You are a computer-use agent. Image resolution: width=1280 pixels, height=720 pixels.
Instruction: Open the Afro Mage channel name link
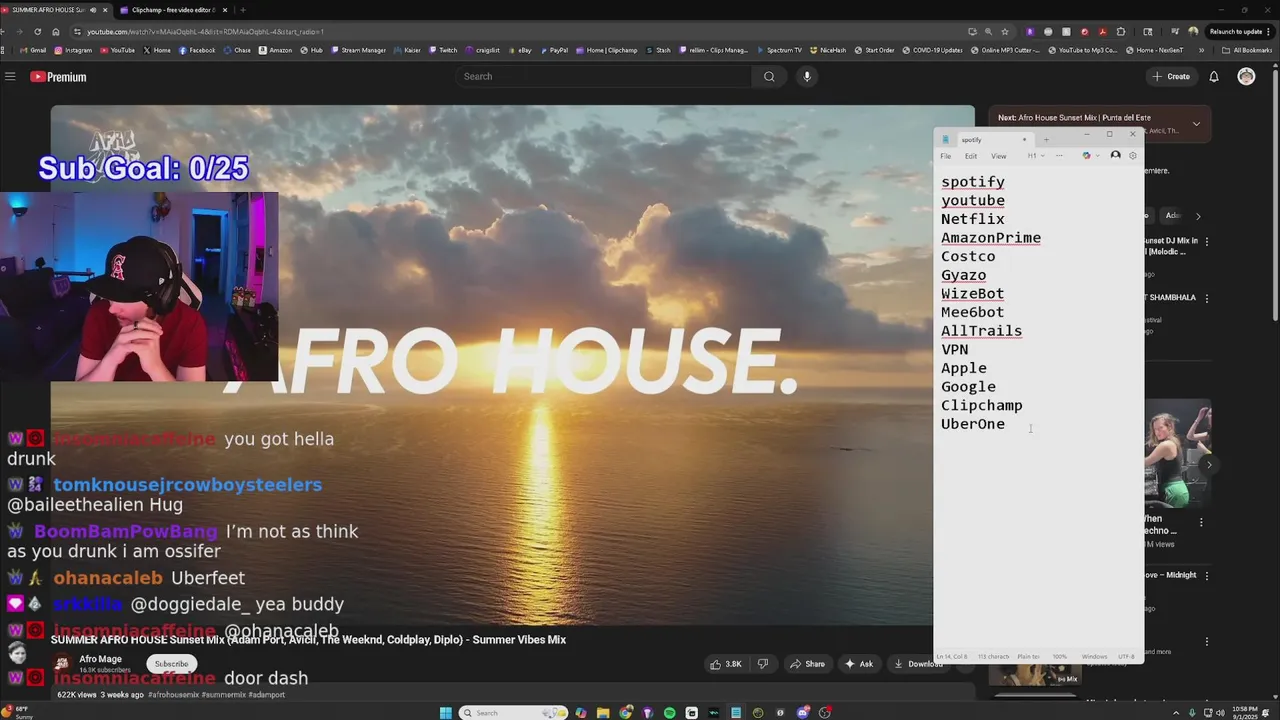(100, 659)
